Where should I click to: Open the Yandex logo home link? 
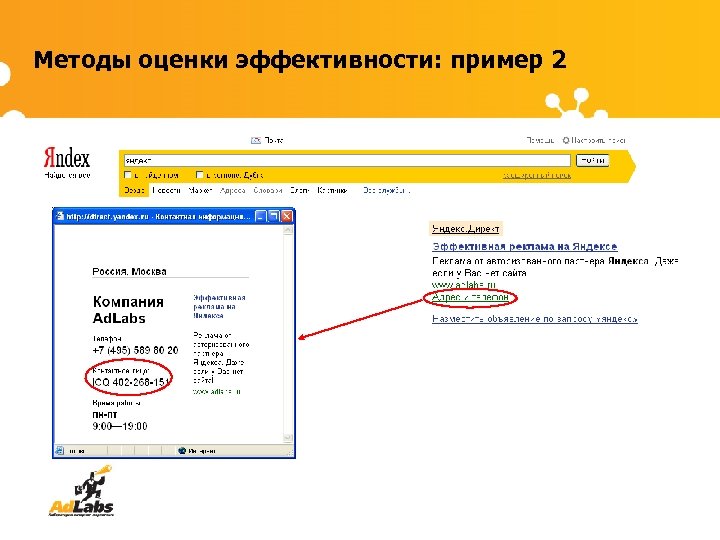[x=67, y=158]
